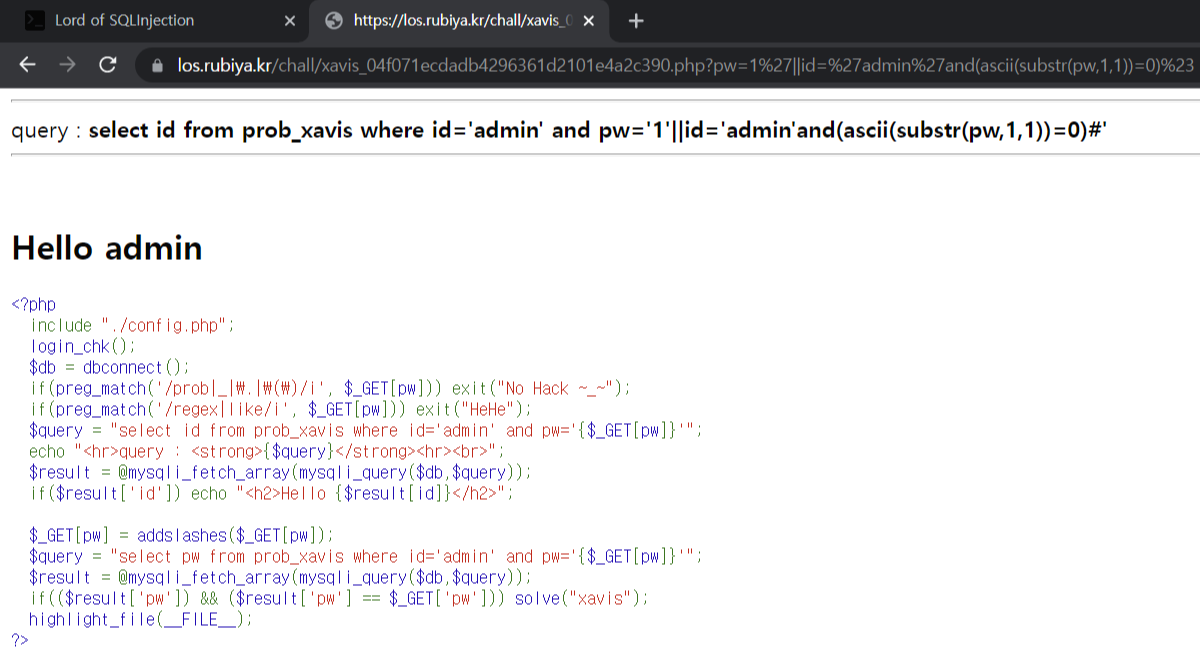The image size is (1200, 653).
Task: Click the closing ?> tag
Action: click(x=20, y=639)
